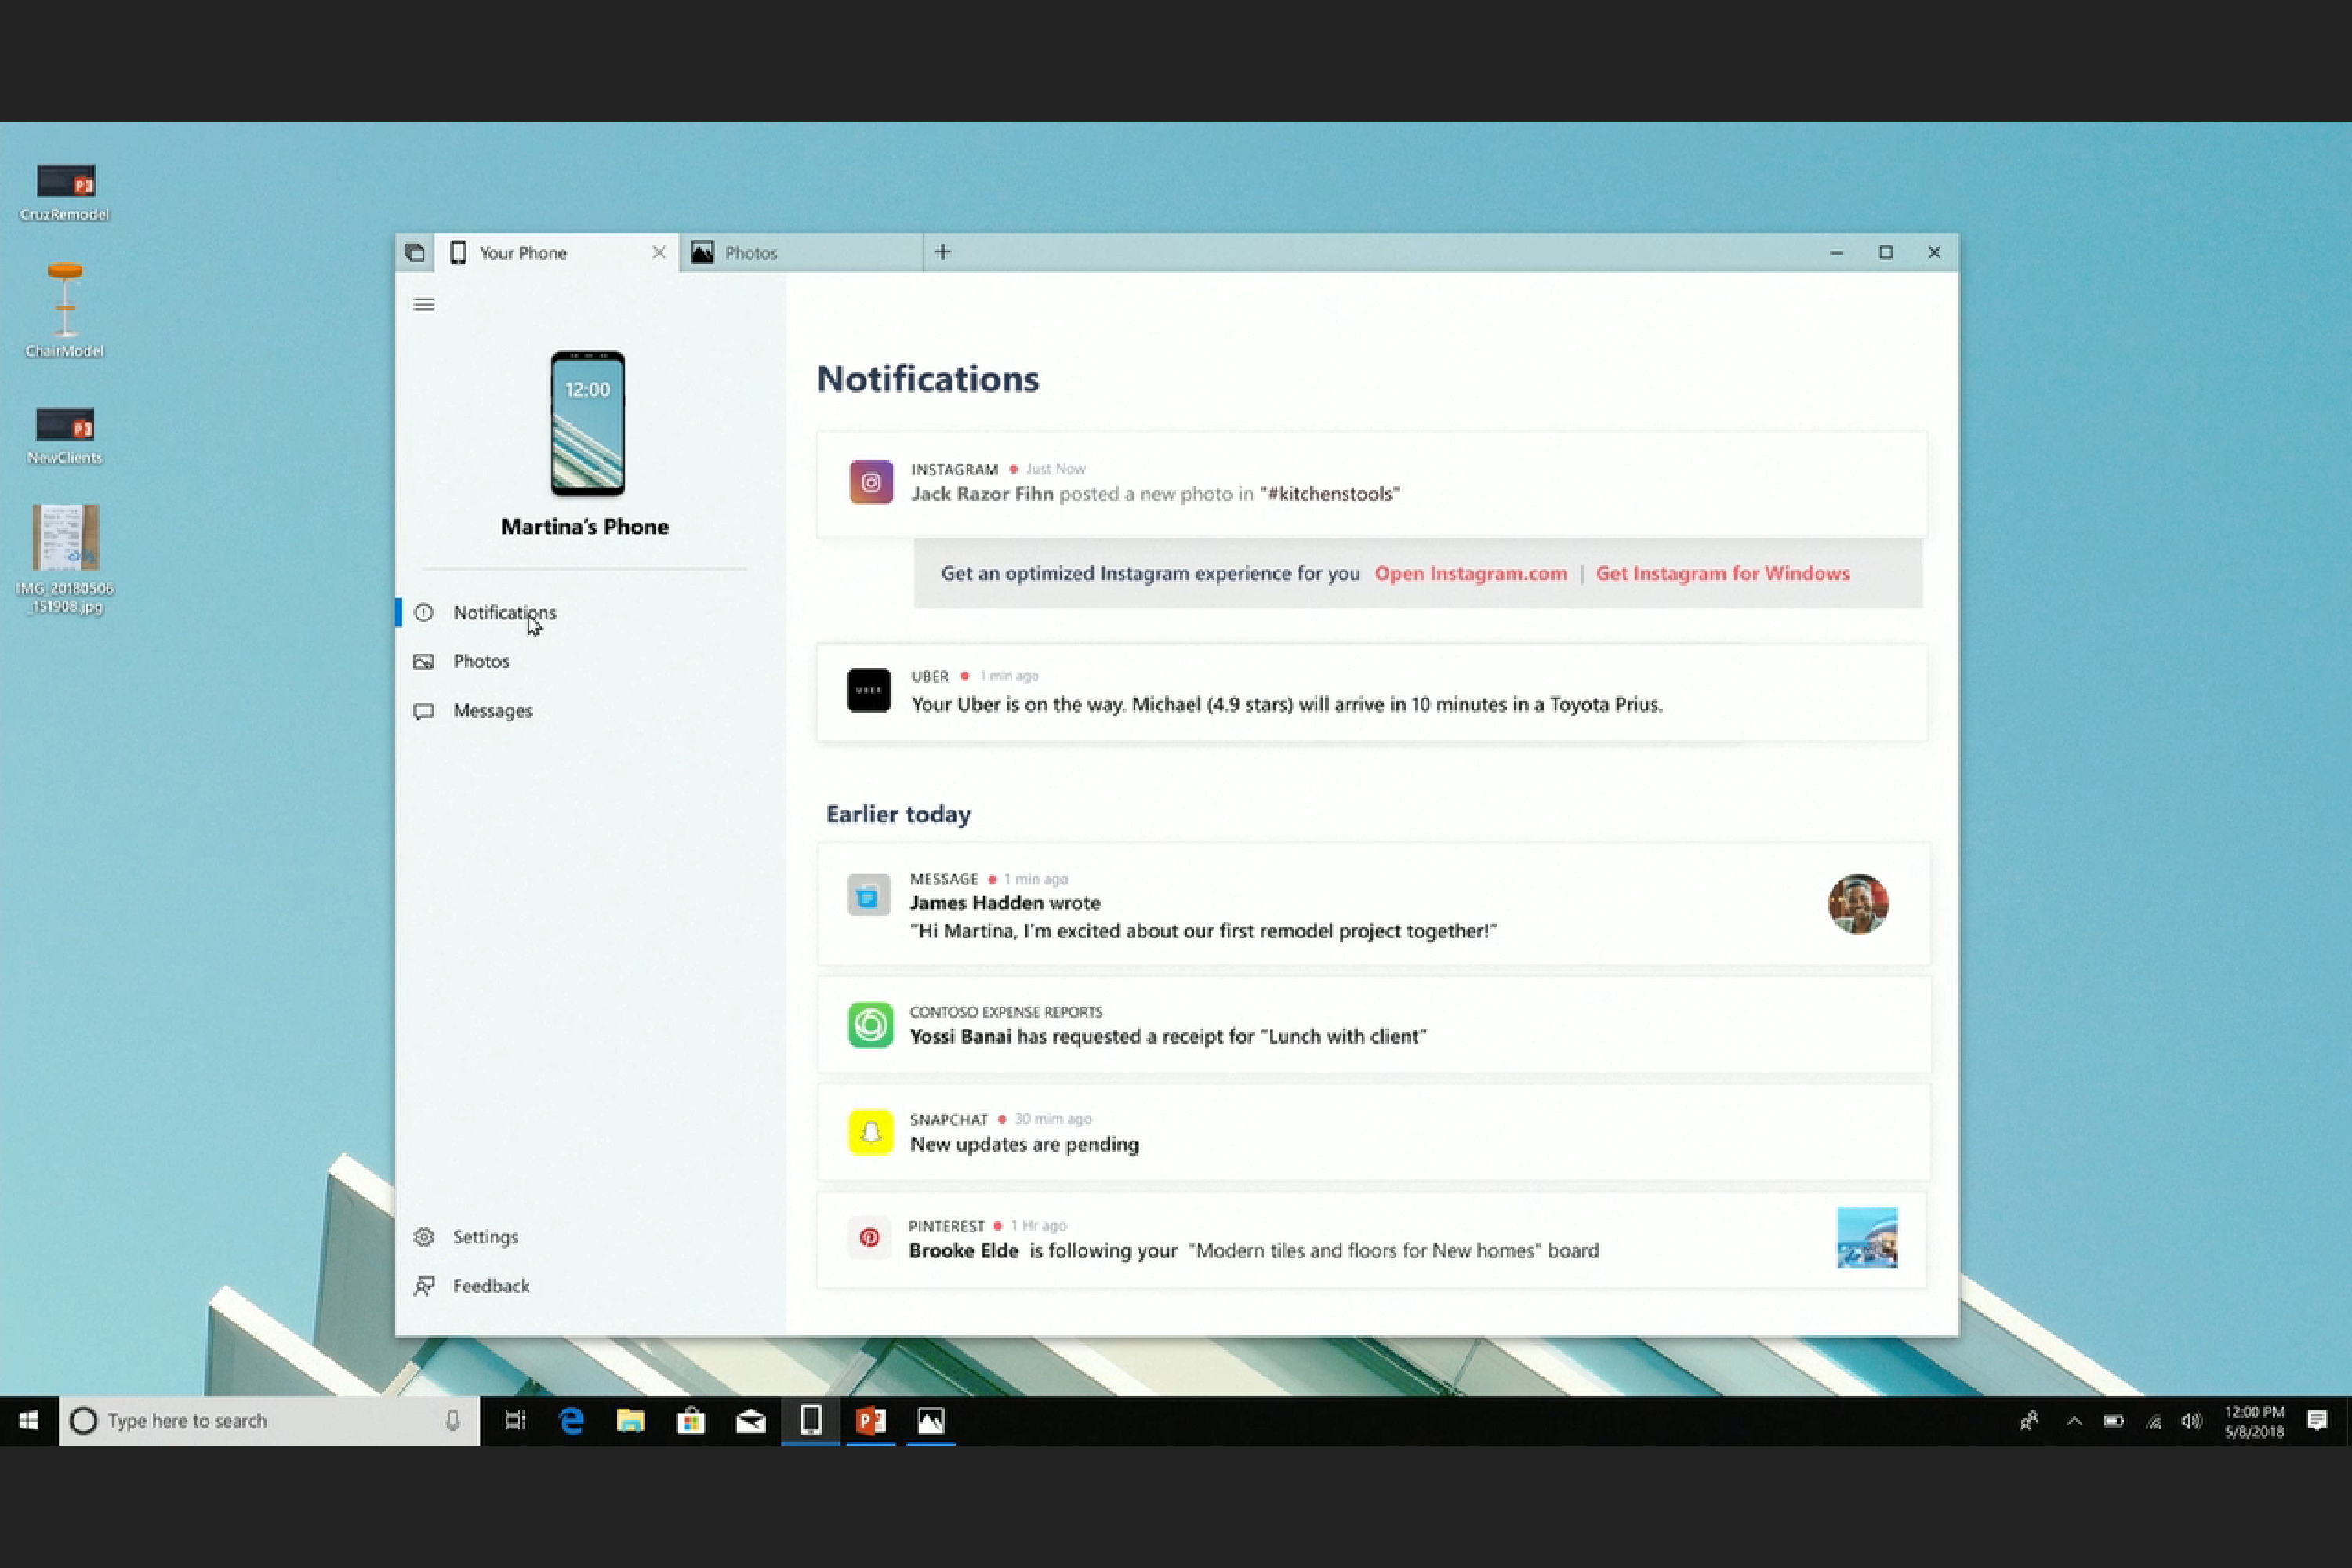2352x1568 pixels.
Task: Switch to the Photos tab
Action: (750, 252)
